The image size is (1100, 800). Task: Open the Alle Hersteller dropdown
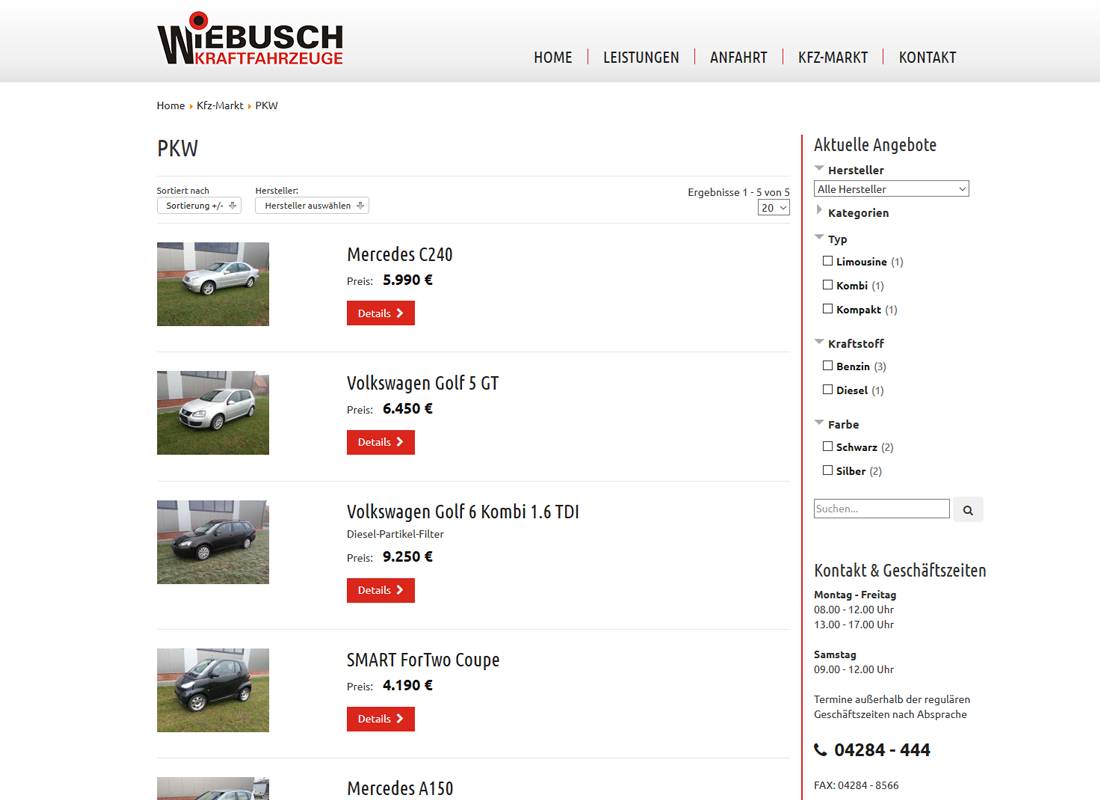tap(892, 189)
